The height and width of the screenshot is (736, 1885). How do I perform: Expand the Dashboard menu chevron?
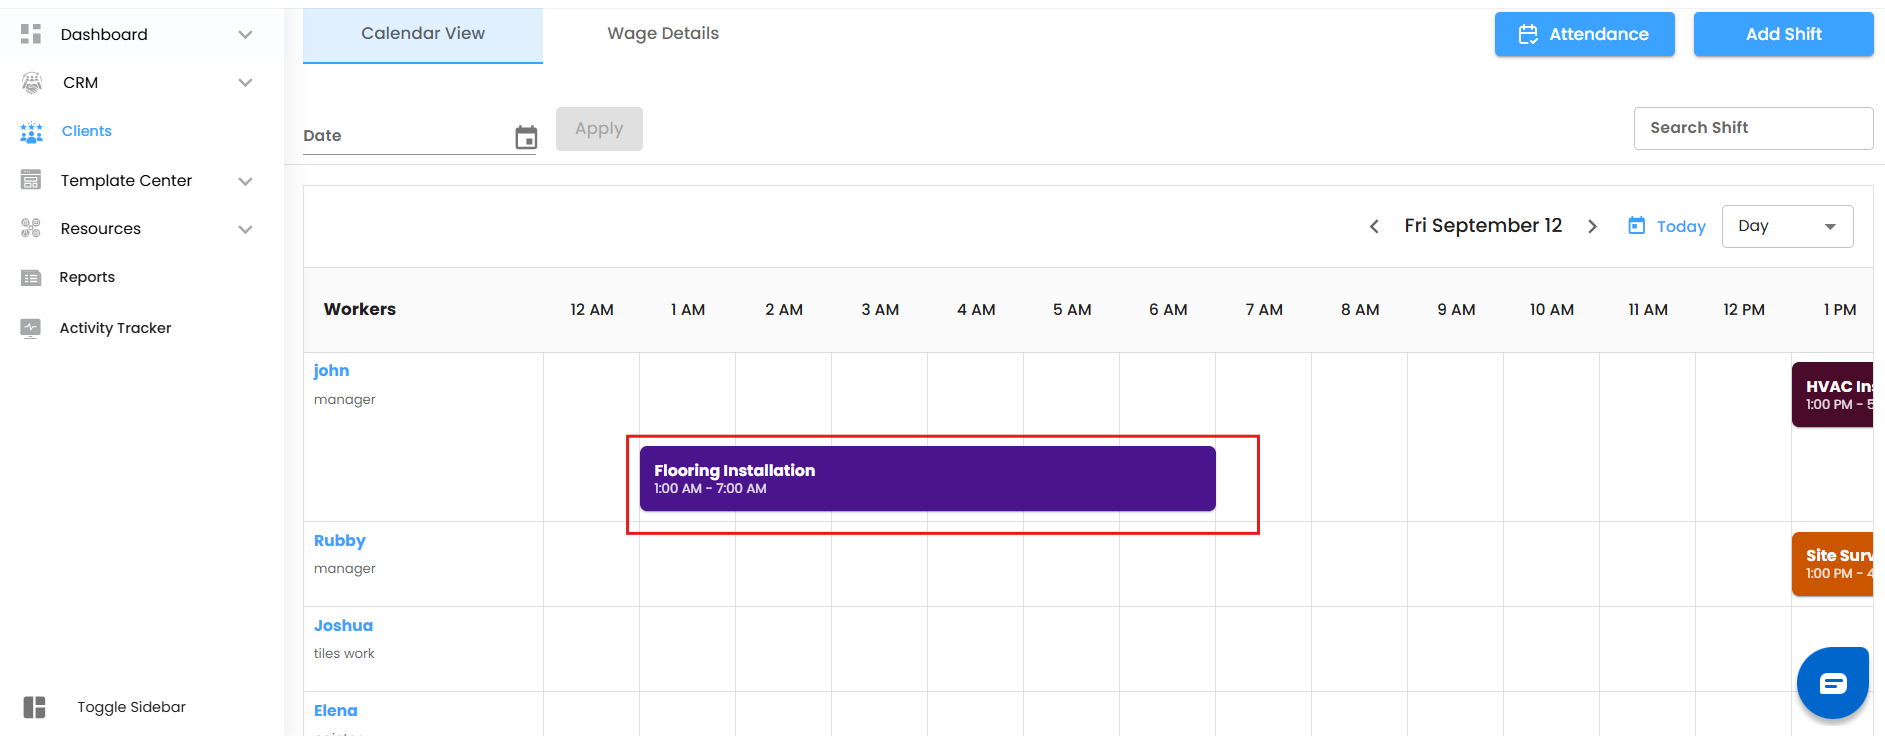pyautogui.click(x=245, y=35)
